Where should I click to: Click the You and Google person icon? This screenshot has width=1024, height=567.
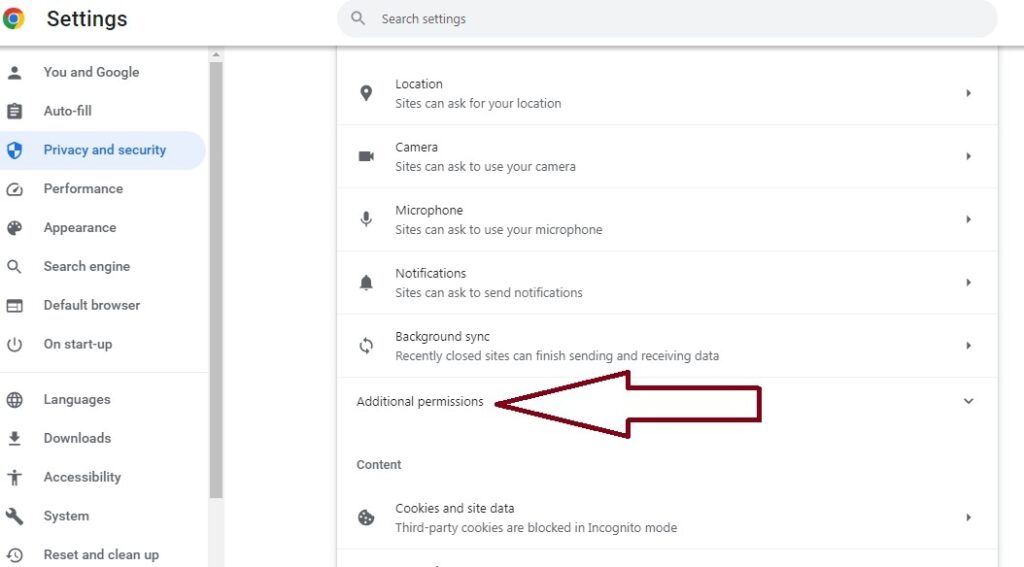point(14,73)
